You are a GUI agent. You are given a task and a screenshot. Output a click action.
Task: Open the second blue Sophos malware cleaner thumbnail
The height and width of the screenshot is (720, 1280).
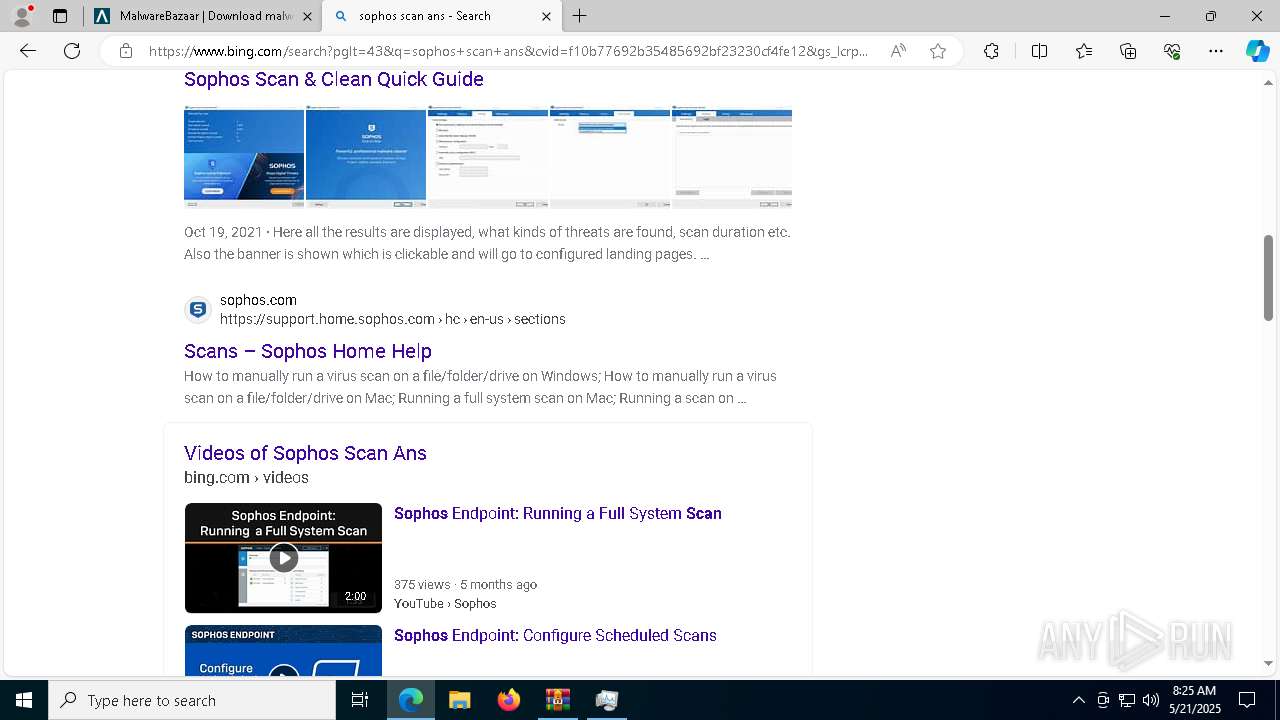tap(366, 157)
